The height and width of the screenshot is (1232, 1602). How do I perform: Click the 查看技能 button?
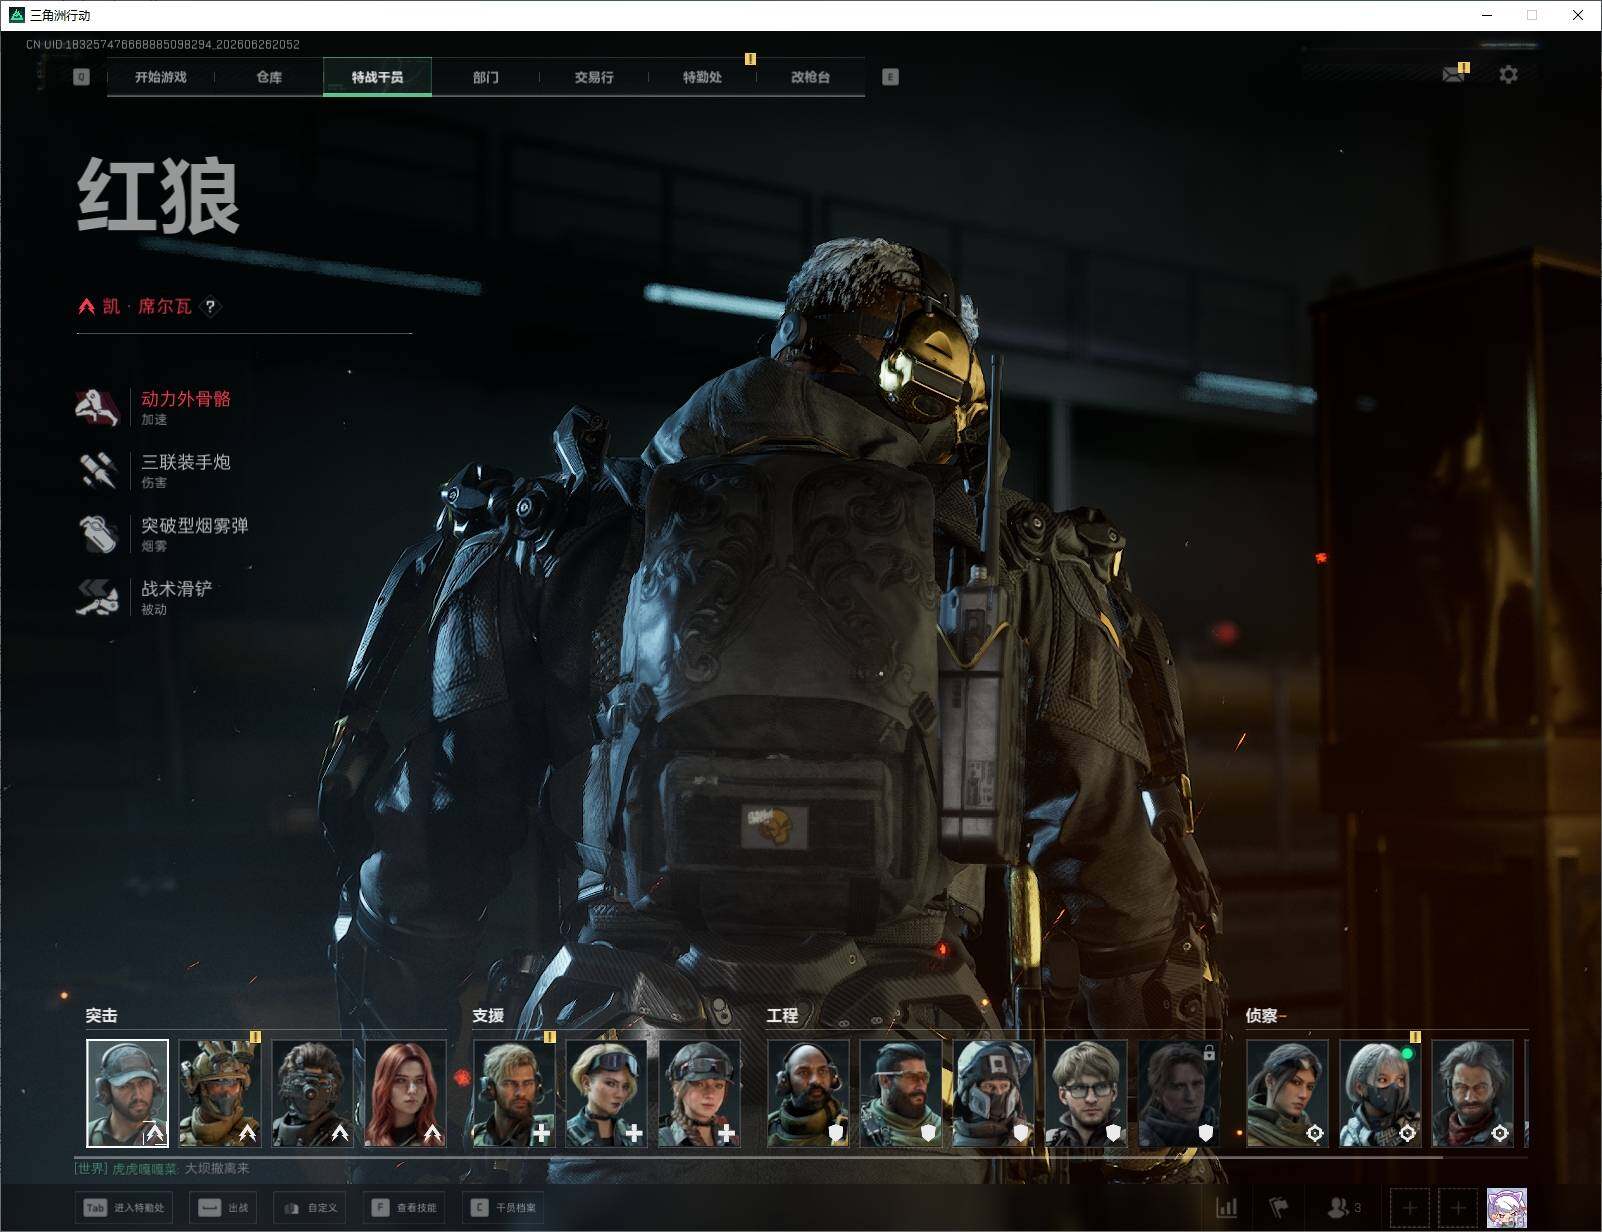[404, 1208]
